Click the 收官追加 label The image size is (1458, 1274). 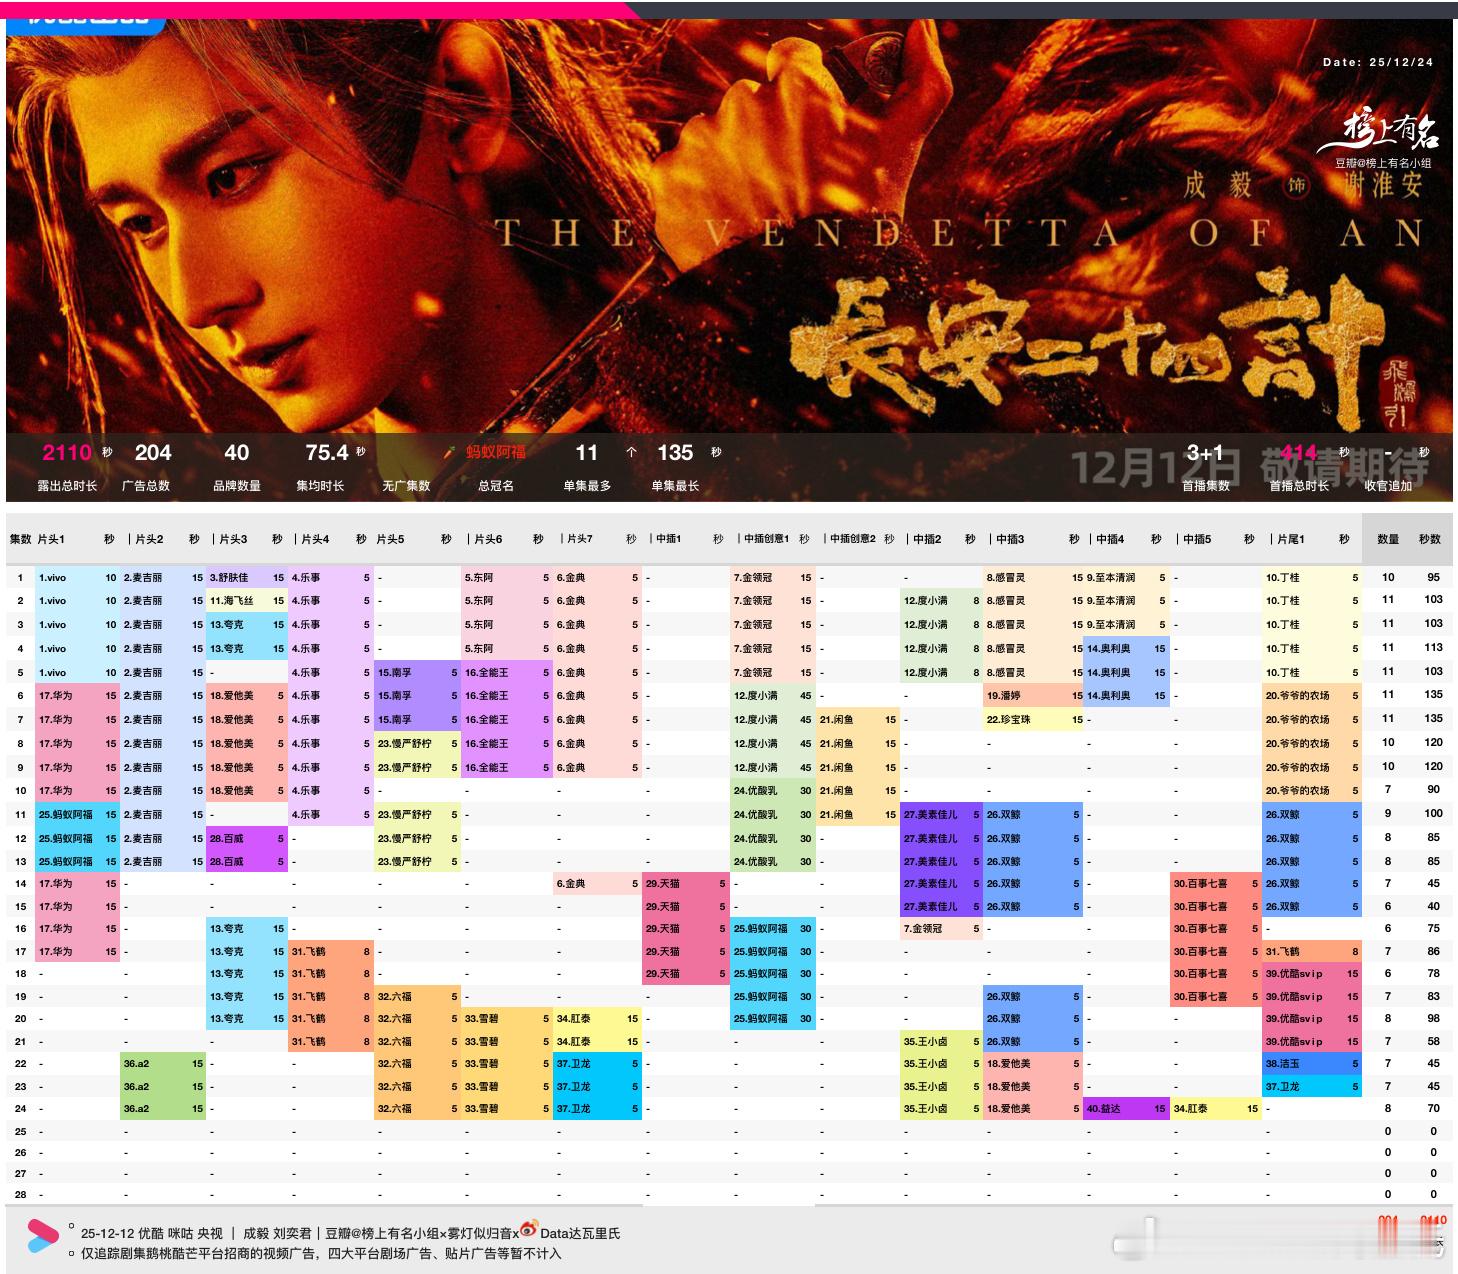point(1388,486)
